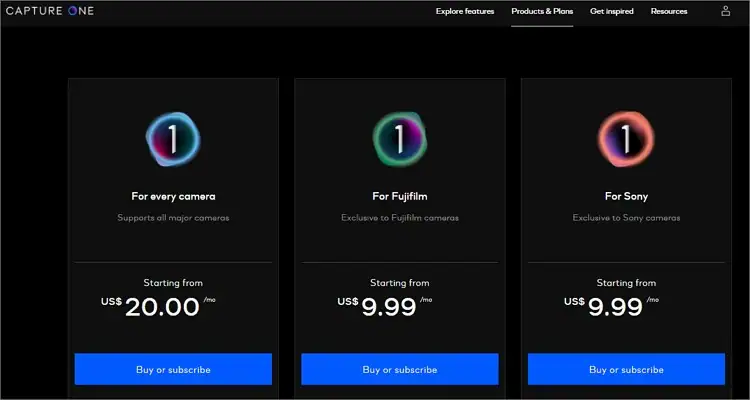Click the 'For Sony' heading
The image size is (750, 400).
[x=626, y=196]
